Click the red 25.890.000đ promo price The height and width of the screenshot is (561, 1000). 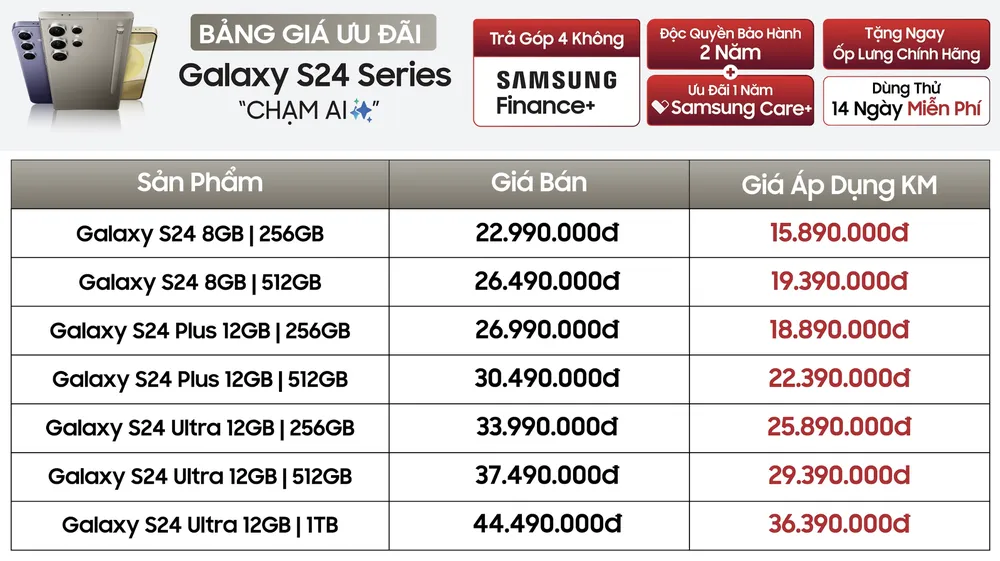click(838, 428)
